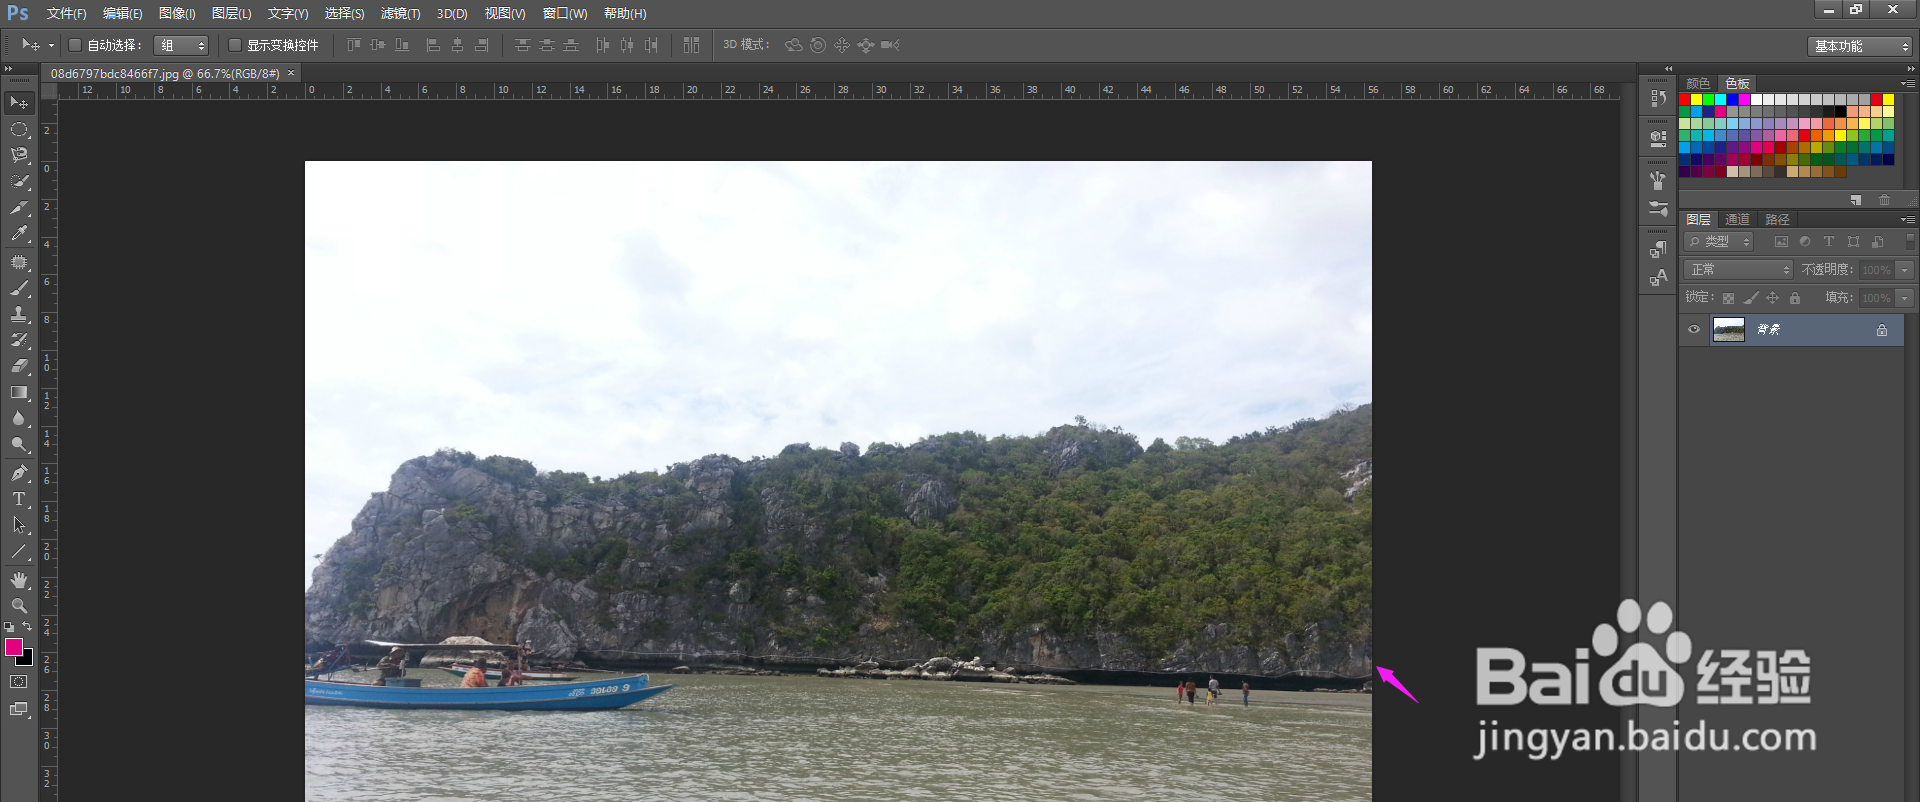Open the 正常 blend mode dropdown

tap(1739, 270)
